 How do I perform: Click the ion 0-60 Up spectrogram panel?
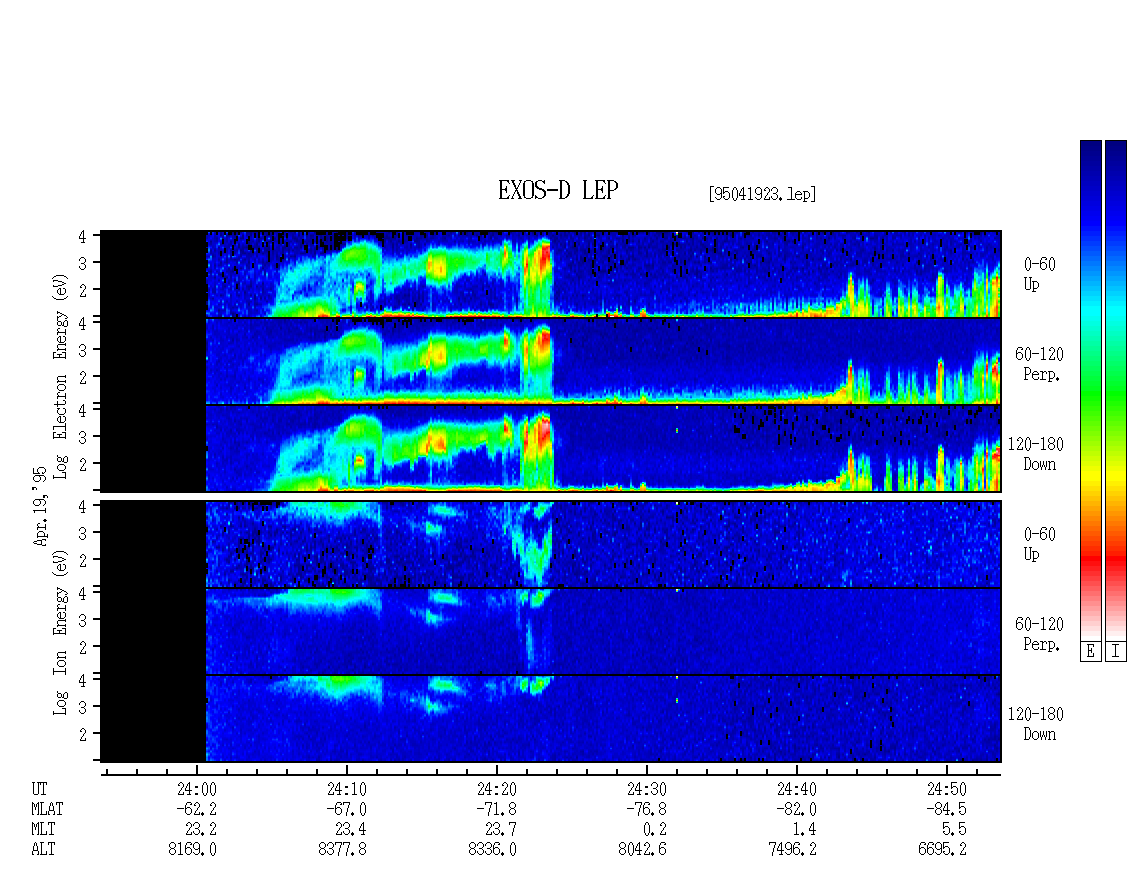551,544
